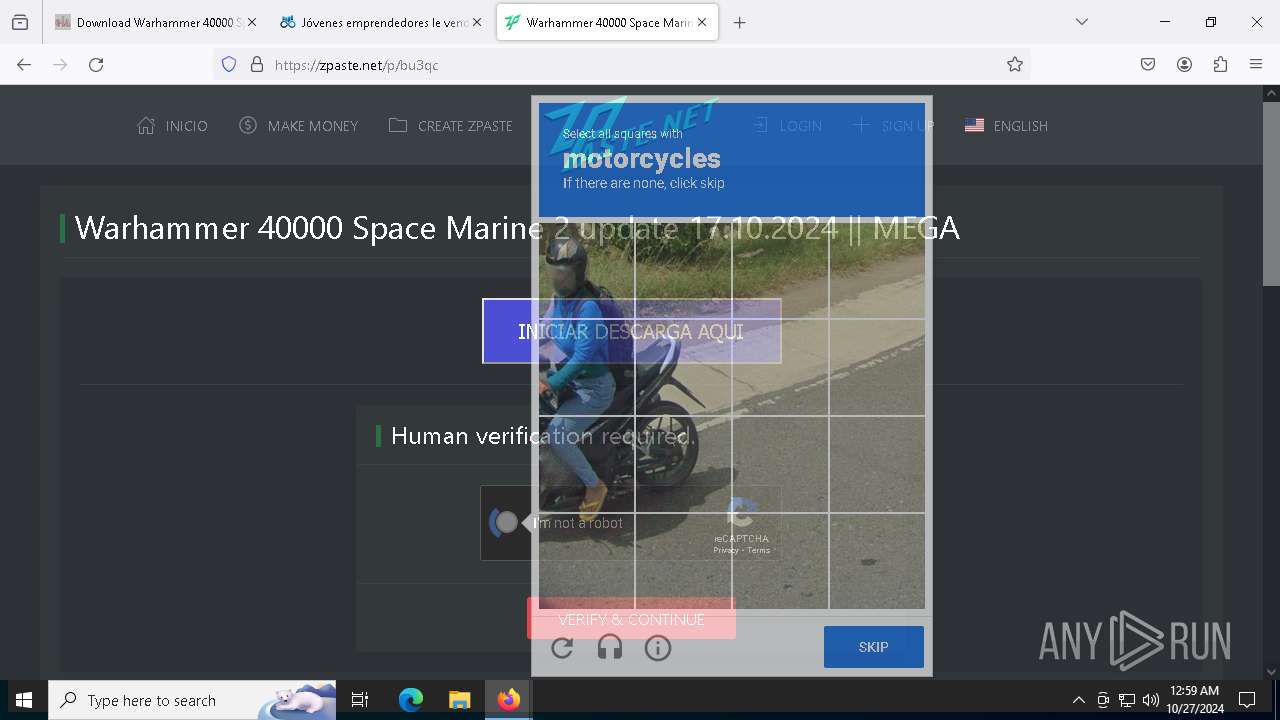
Task: Open reCAPTCHA Privacy link
Action: 726,550
